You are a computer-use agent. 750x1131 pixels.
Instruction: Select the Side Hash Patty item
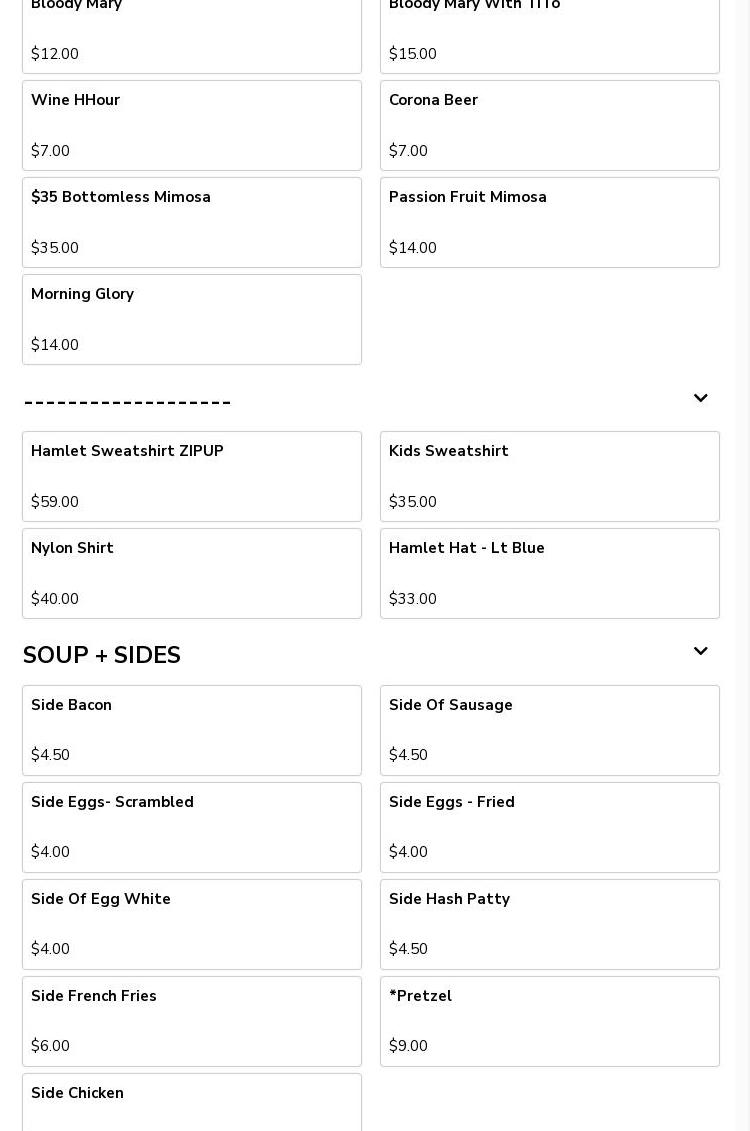click(x=550, y=924)
